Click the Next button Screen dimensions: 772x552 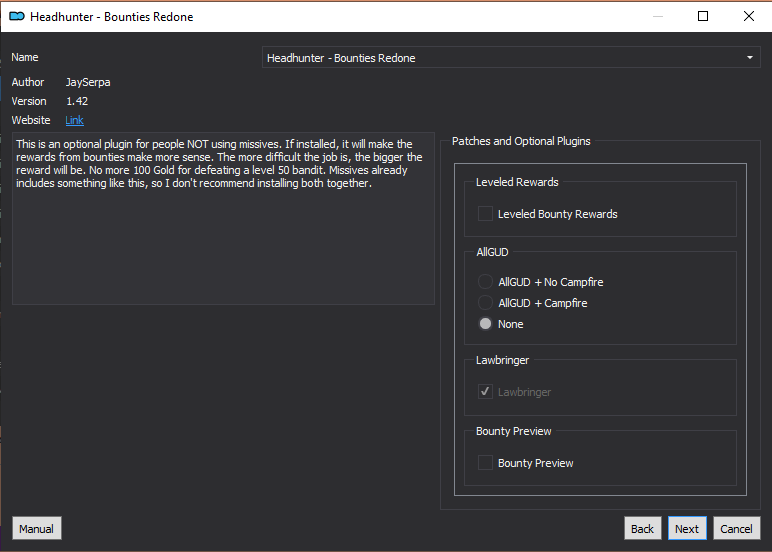pos(687,528)
